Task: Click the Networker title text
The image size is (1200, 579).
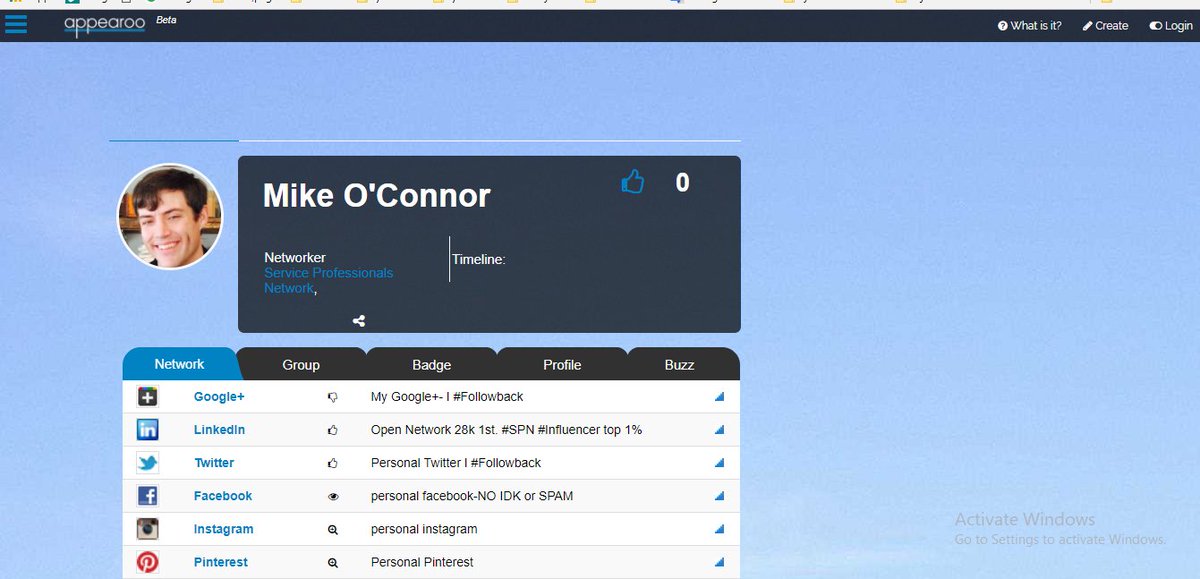Action: point(295,258)
